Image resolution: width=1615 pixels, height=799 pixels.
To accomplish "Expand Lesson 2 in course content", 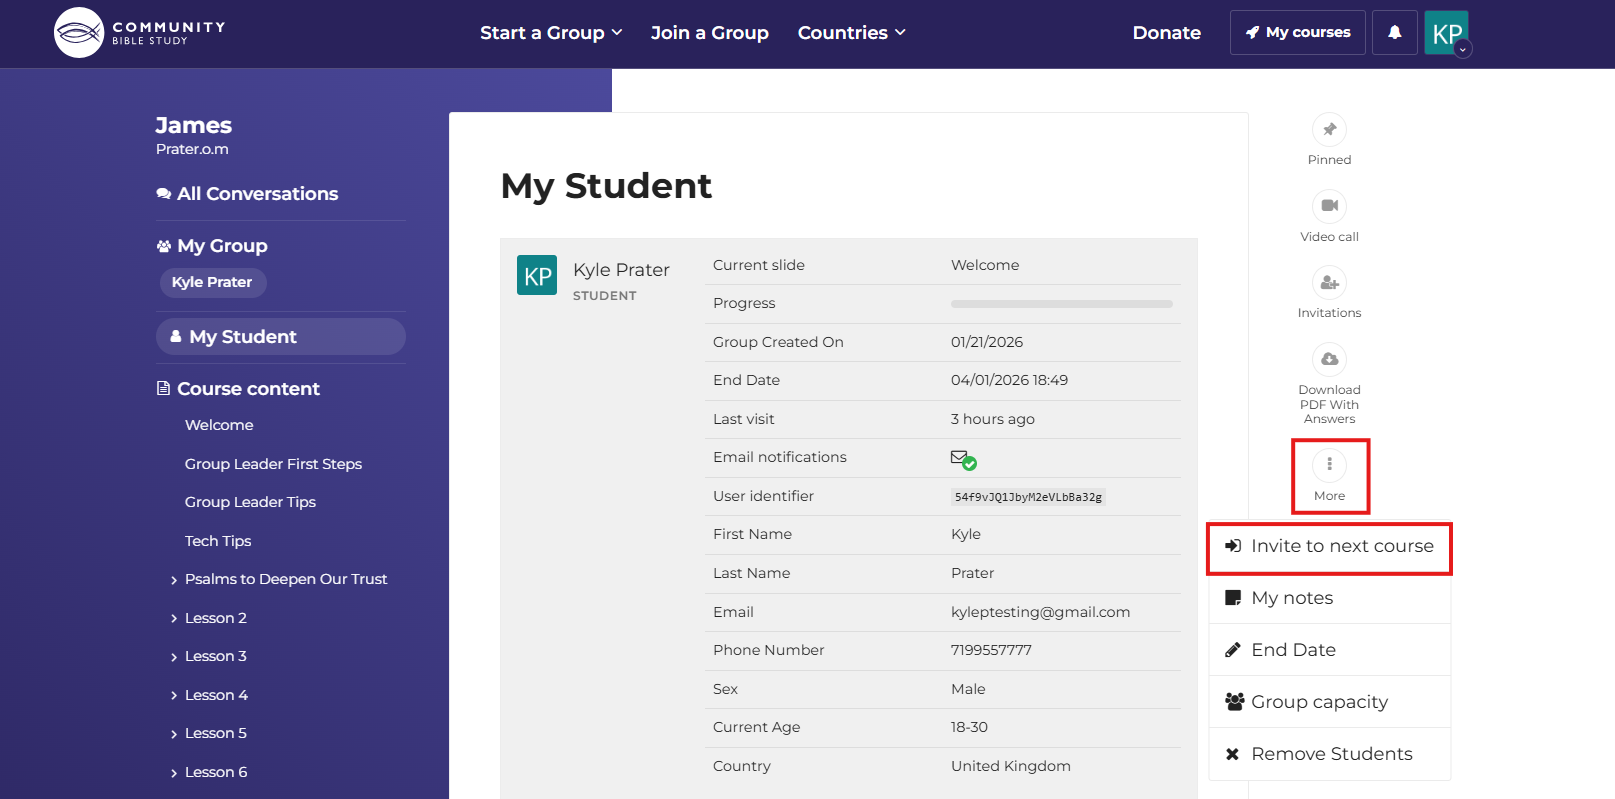I will point(215,618).
